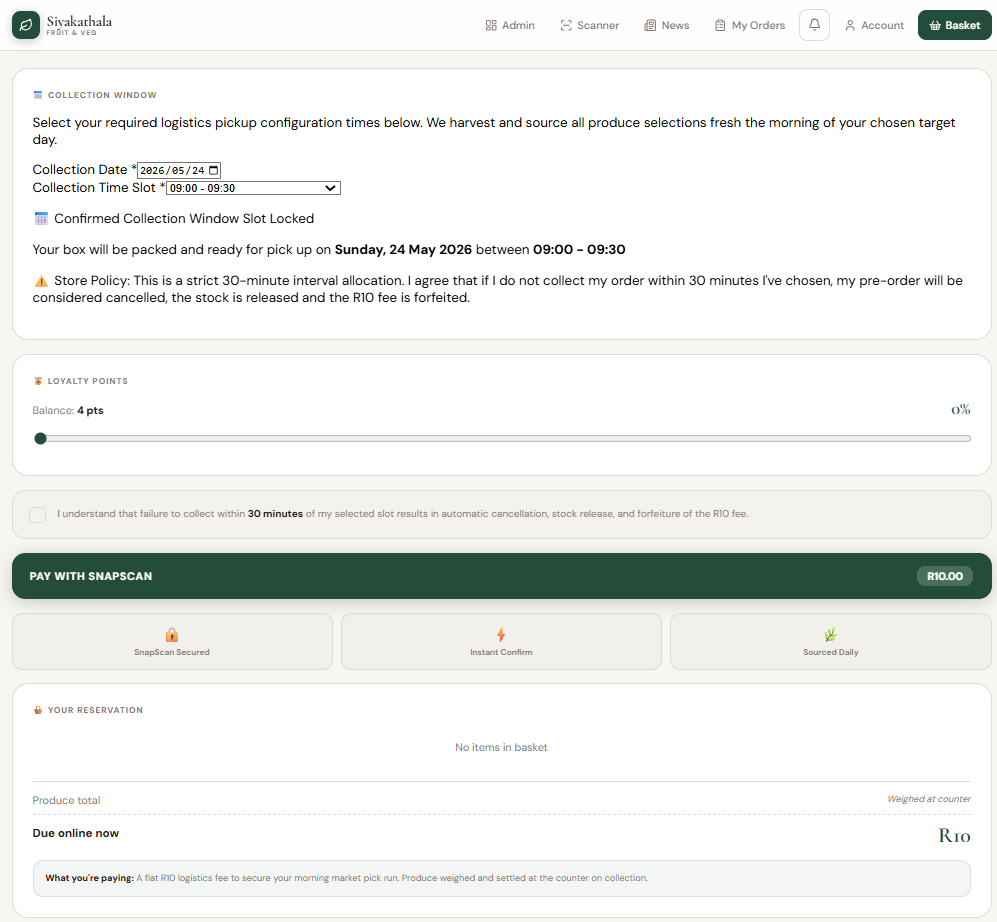Go to the Scanner page

[x=589, y=25]
